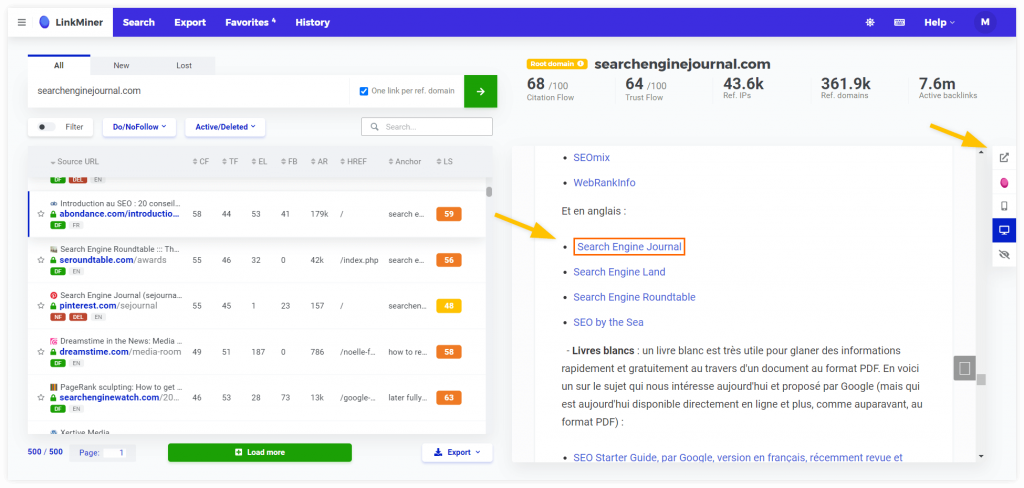Viewport: 1024px width, 488px height.
Task: Open the Export dropdown below the table
Action: [x=457, y=452]
